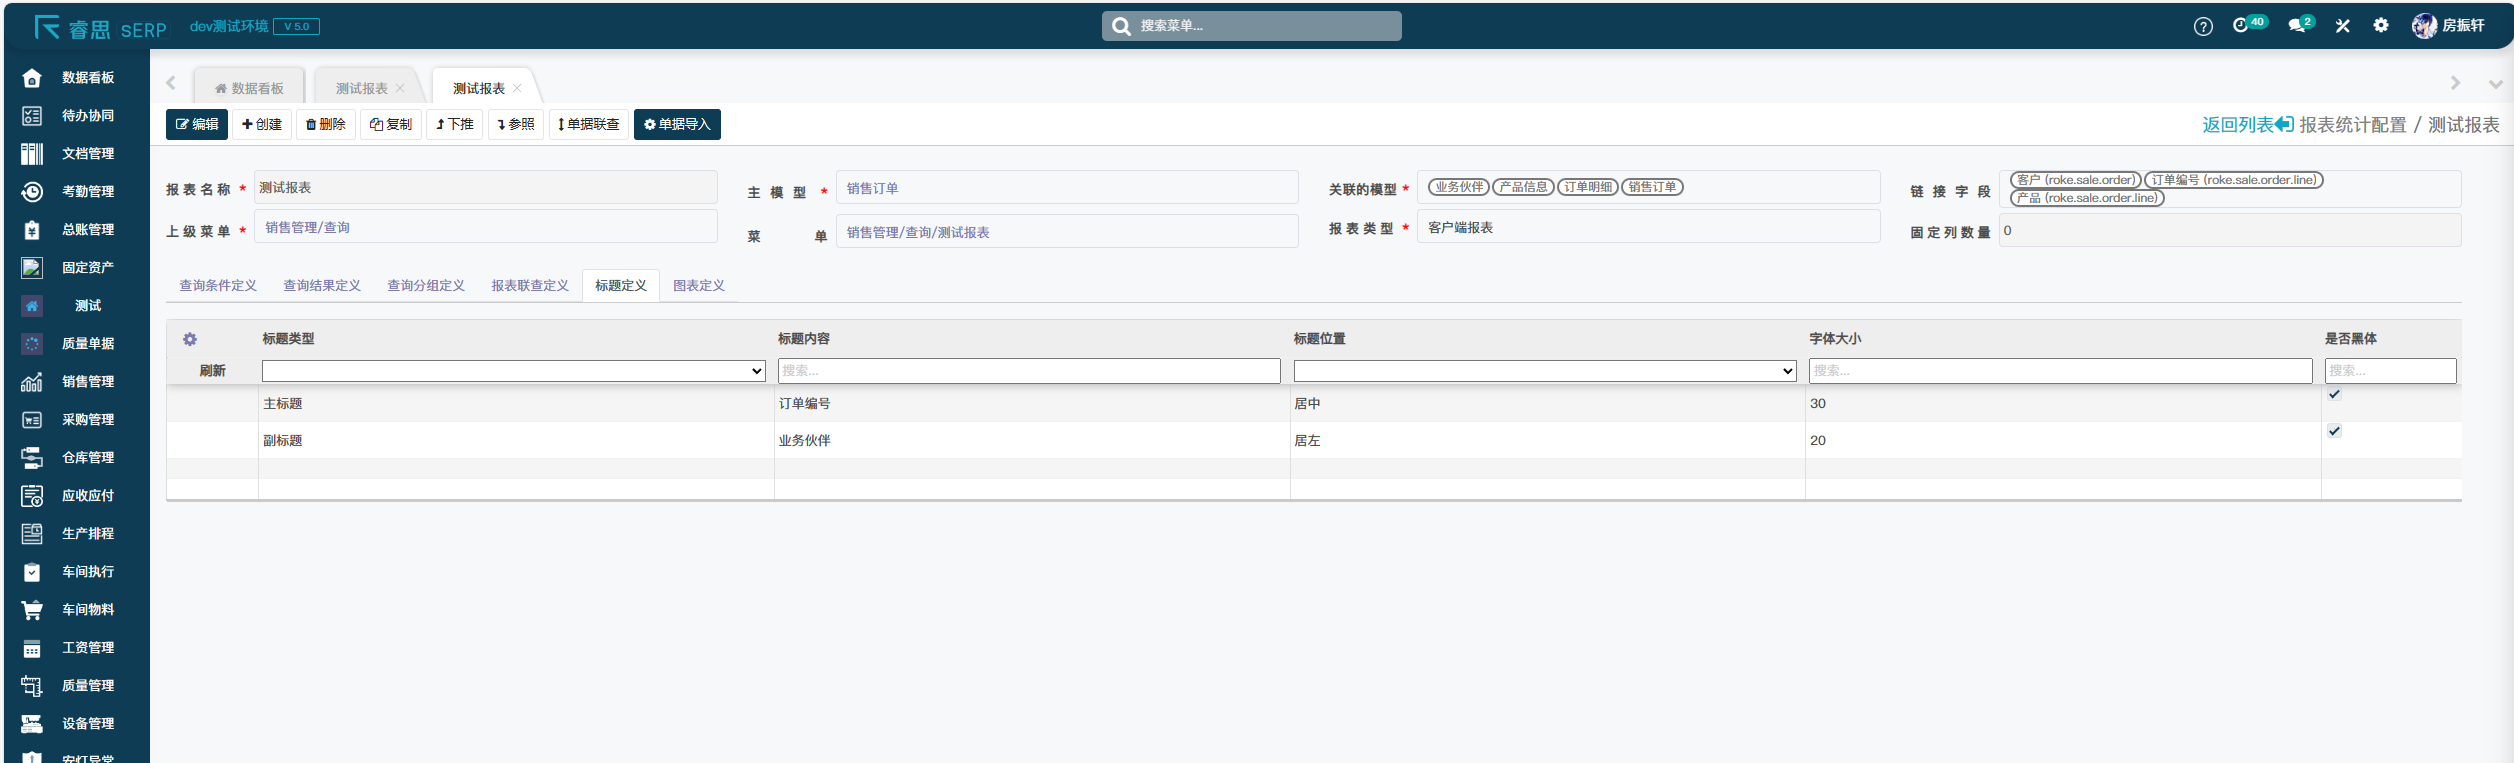Click the 仓库管理 sidebar icon
The width and height of the screenshot is (2514, 763).
(32, 458)
